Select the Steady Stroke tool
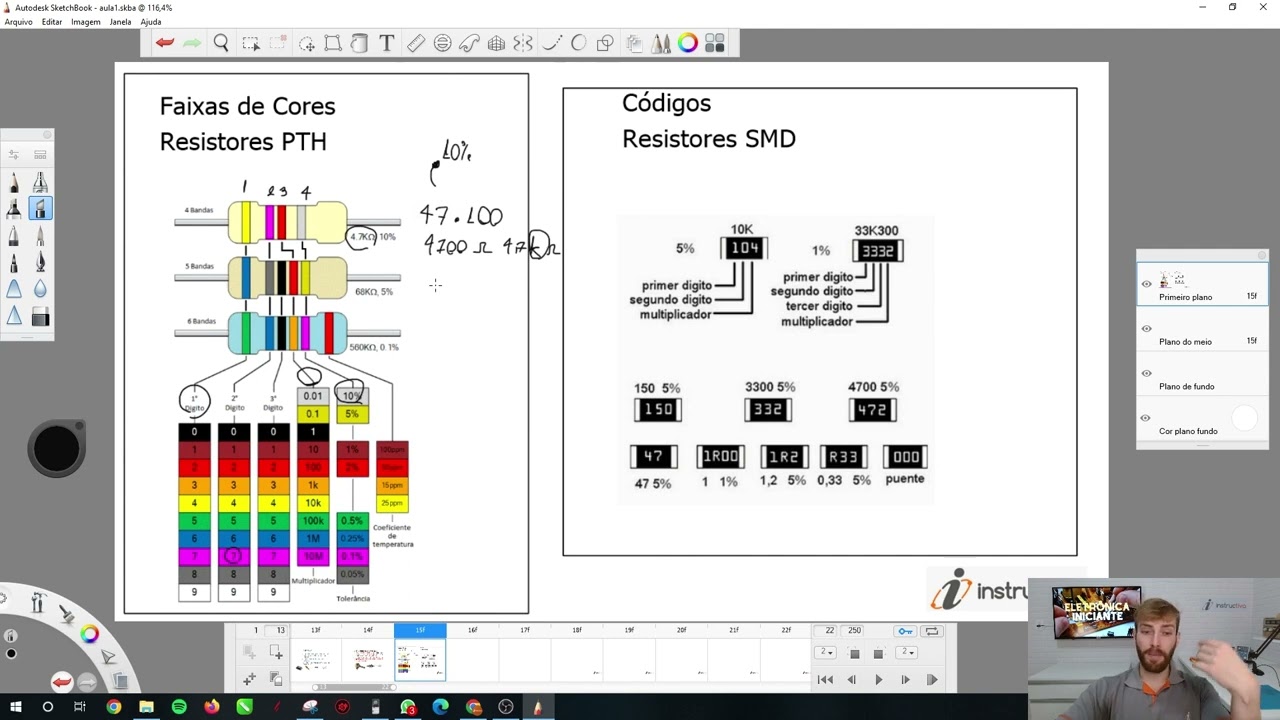The image size is (1280, 720). coord(552,43)
